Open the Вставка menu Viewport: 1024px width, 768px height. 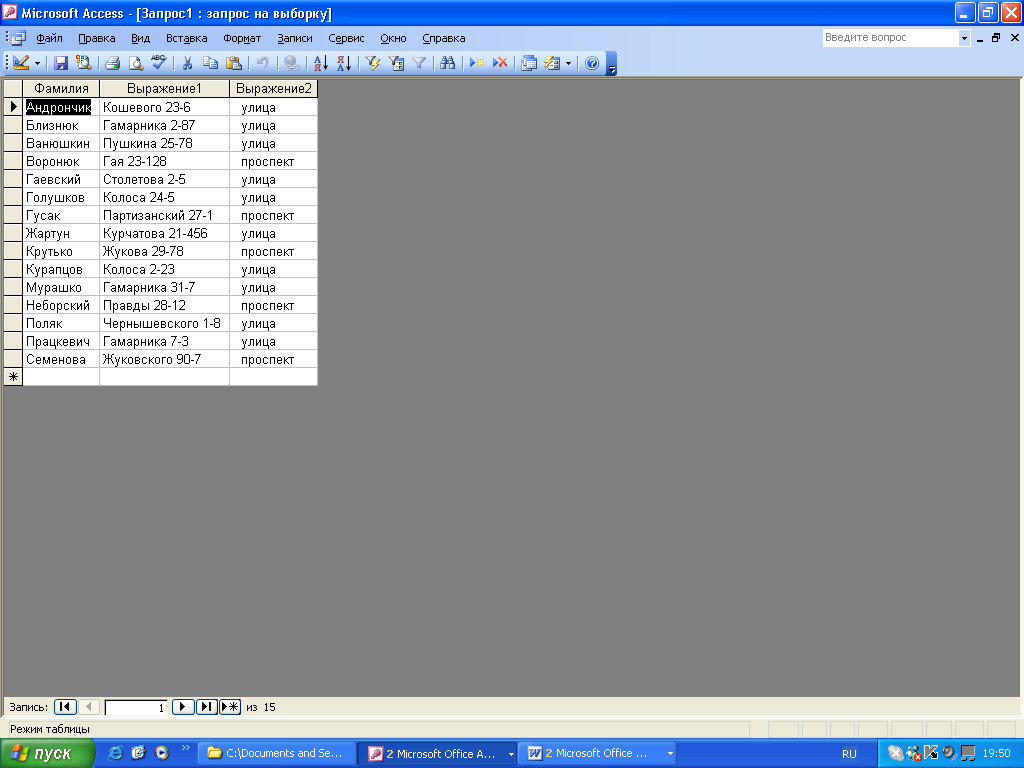(x=187, y=38)
